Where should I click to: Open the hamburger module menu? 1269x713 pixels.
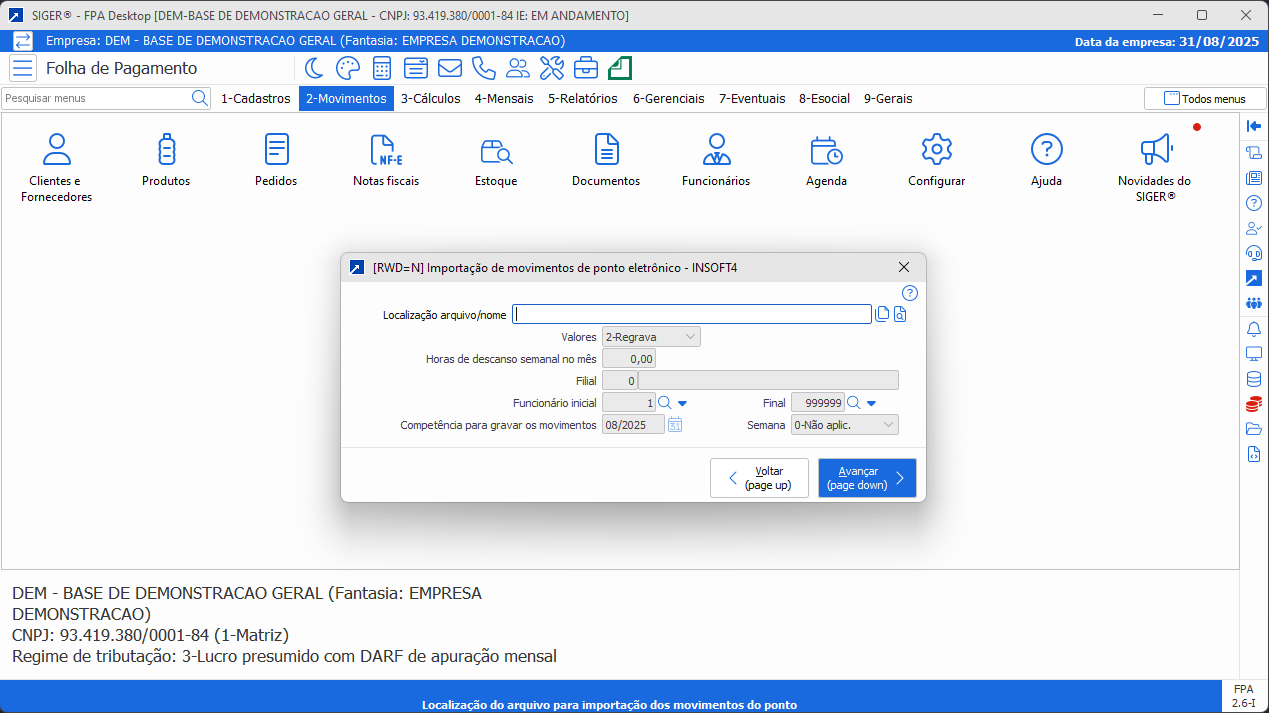(x=23, y=68)
